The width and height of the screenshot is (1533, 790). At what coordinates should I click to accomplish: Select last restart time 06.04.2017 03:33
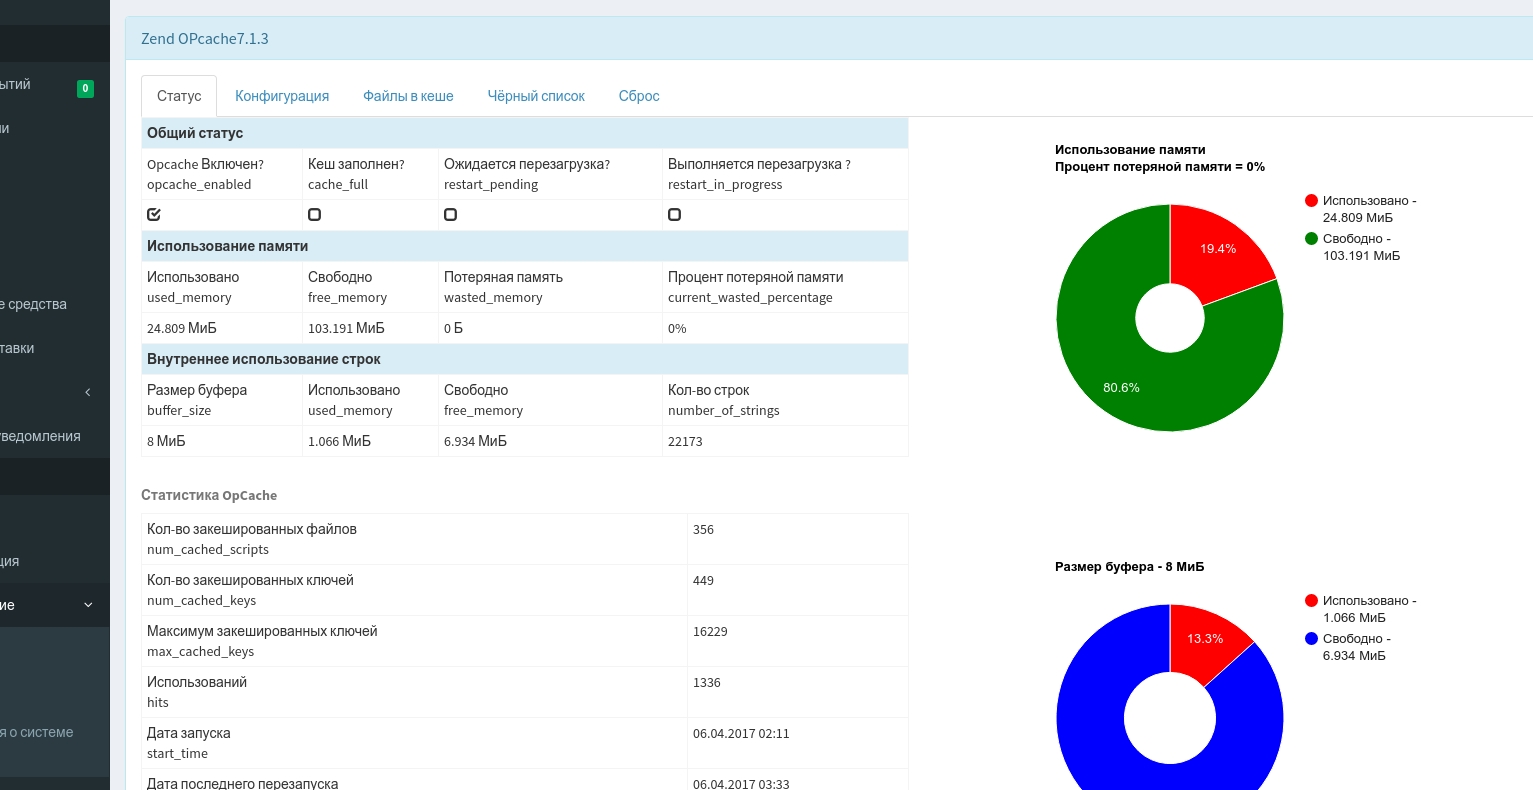tap(741, 784)
